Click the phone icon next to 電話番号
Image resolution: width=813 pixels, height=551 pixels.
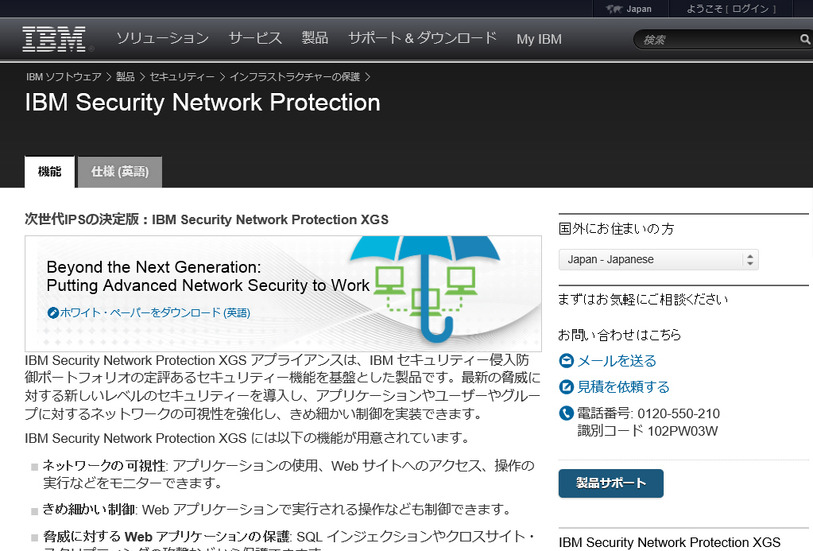click(x=566, y=414)
